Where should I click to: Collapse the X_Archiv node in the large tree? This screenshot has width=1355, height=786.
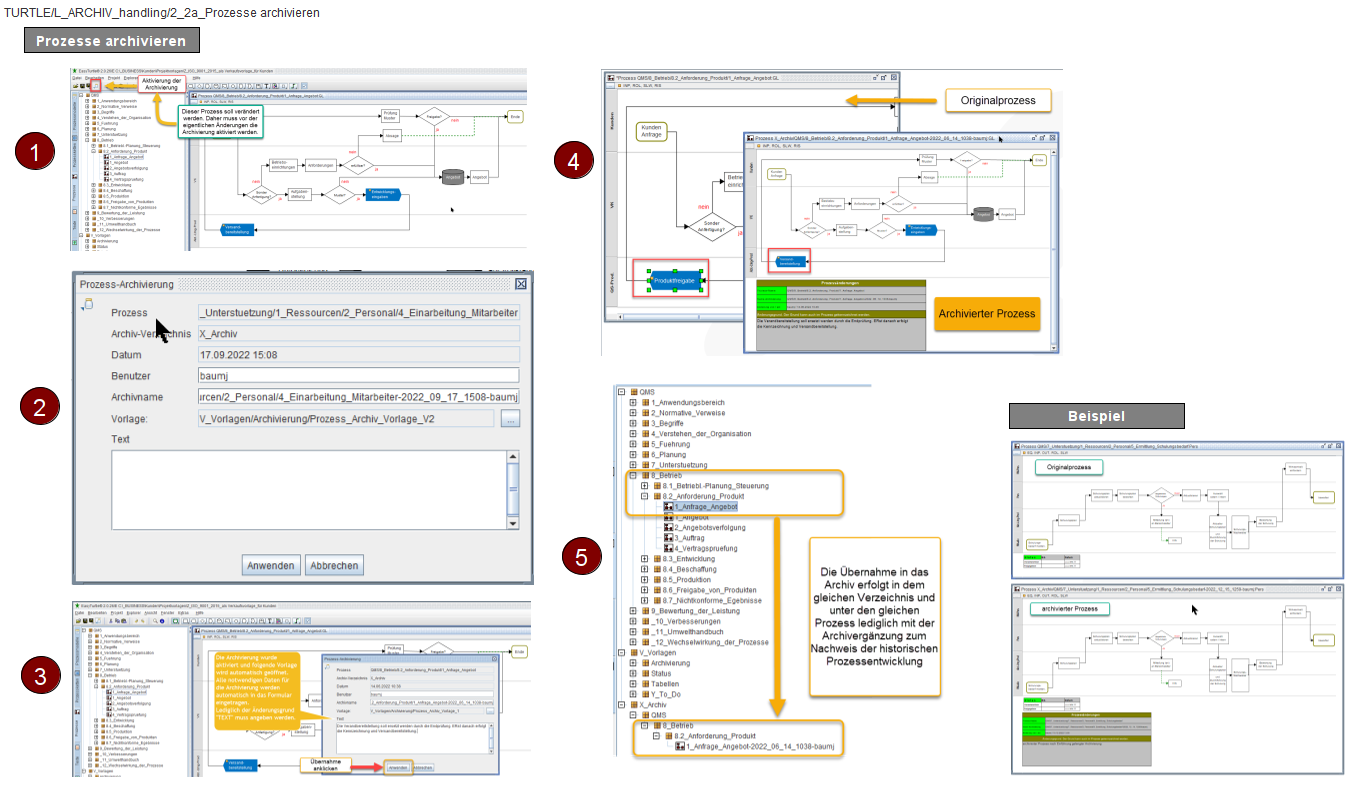click(621, 705)
